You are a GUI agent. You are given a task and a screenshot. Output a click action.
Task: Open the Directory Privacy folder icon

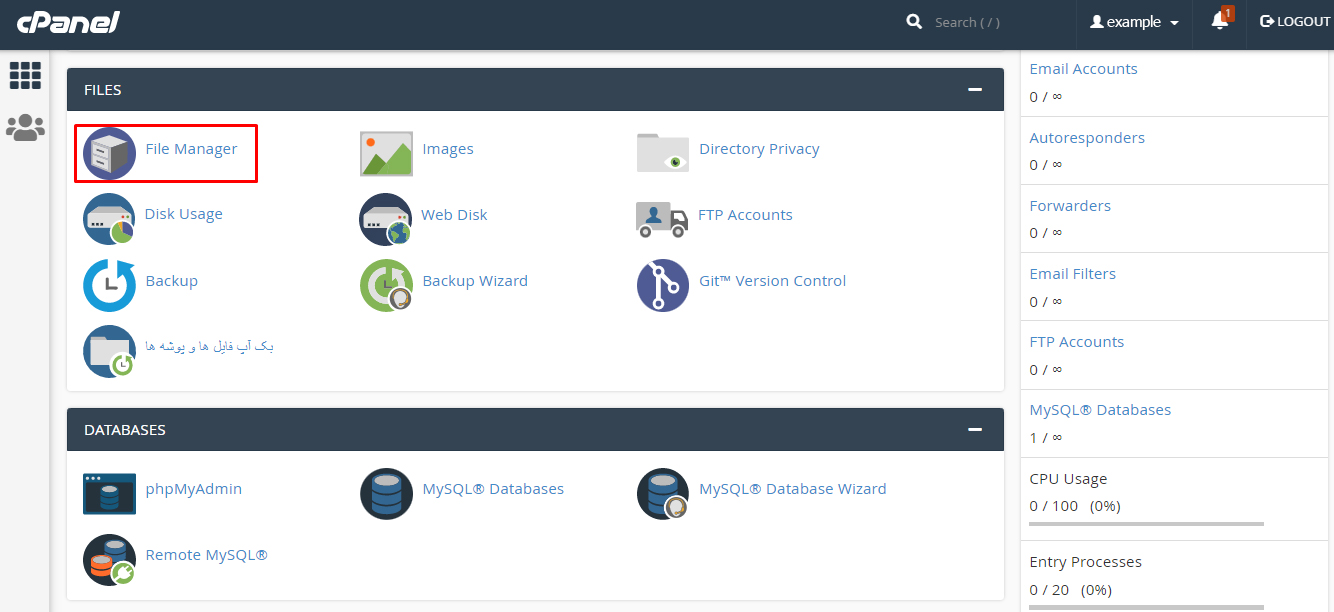[x=663, y=153]
